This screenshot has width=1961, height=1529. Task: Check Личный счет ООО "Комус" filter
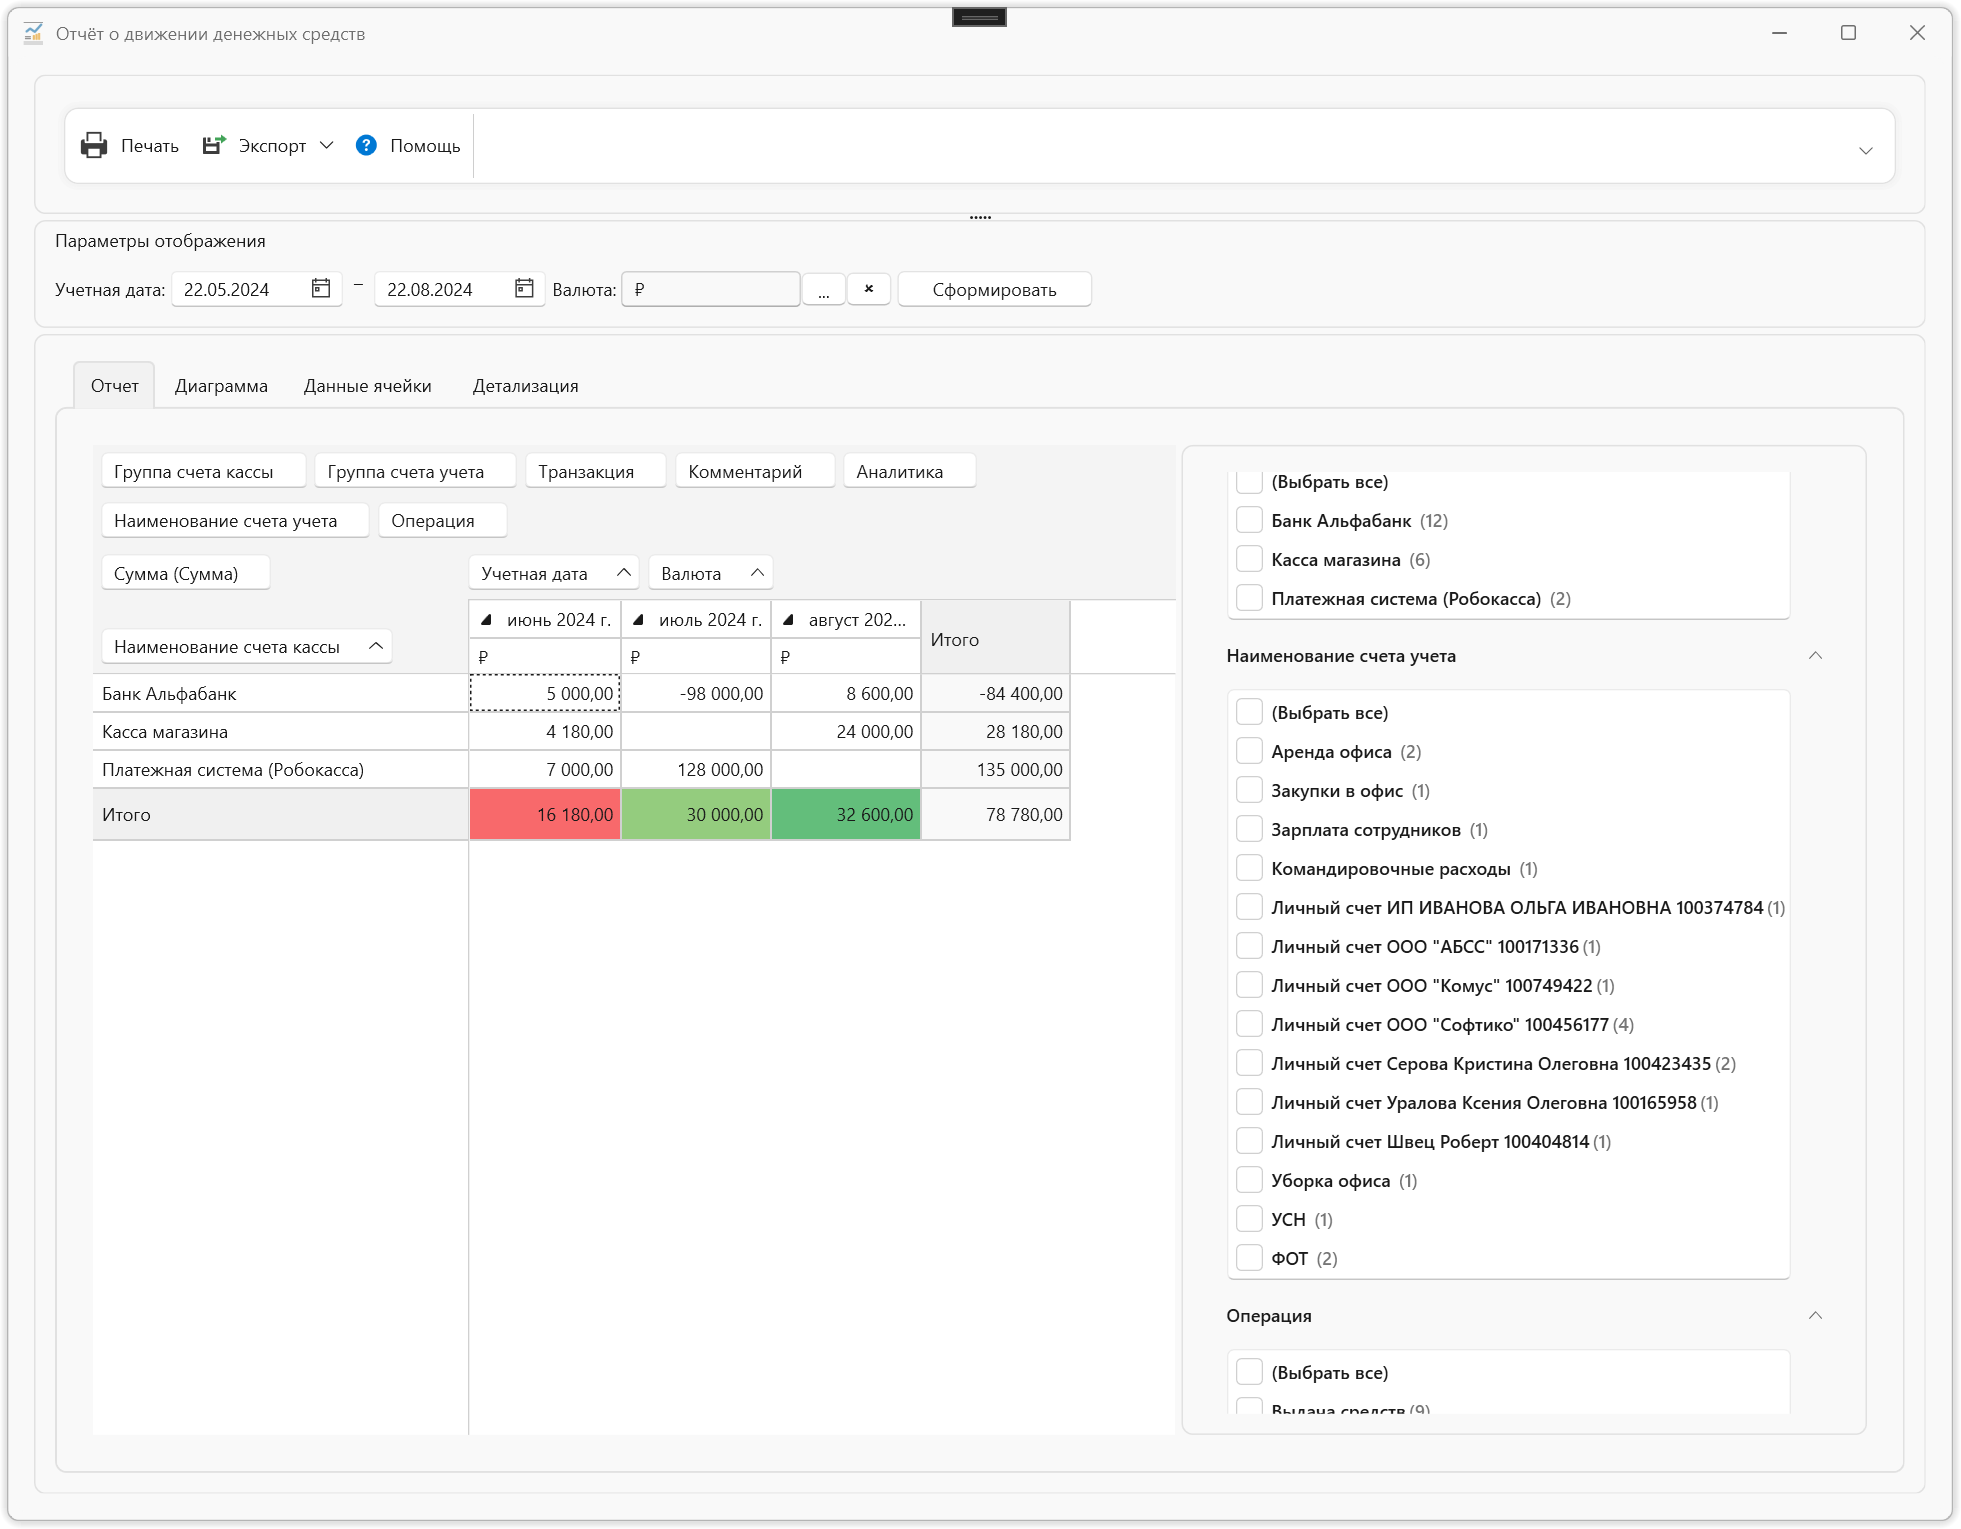[x=1249, y=985]
